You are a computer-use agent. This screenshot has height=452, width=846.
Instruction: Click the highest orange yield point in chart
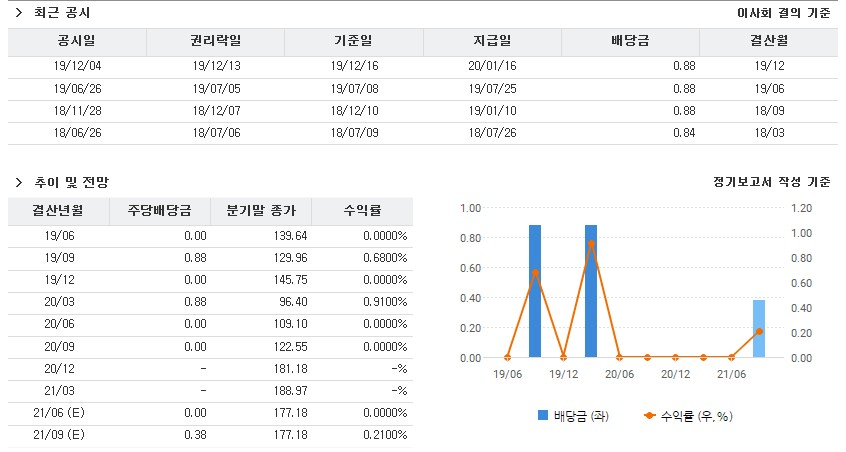click(x=591, y=244)
